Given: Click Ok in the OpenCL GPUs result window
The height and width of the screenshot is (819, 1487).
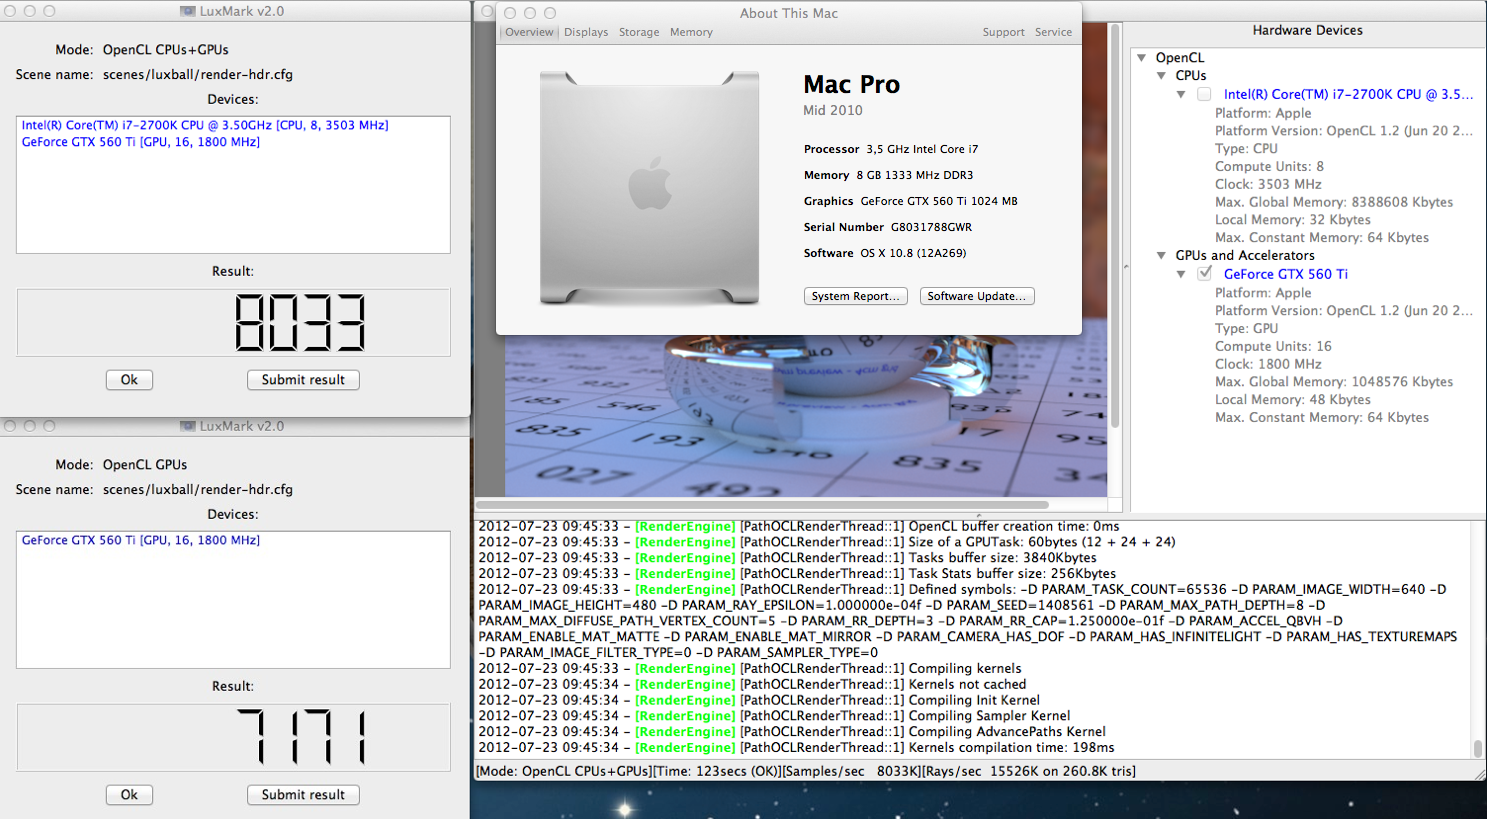Looking at the screenshot, I should tap(129, 795).
